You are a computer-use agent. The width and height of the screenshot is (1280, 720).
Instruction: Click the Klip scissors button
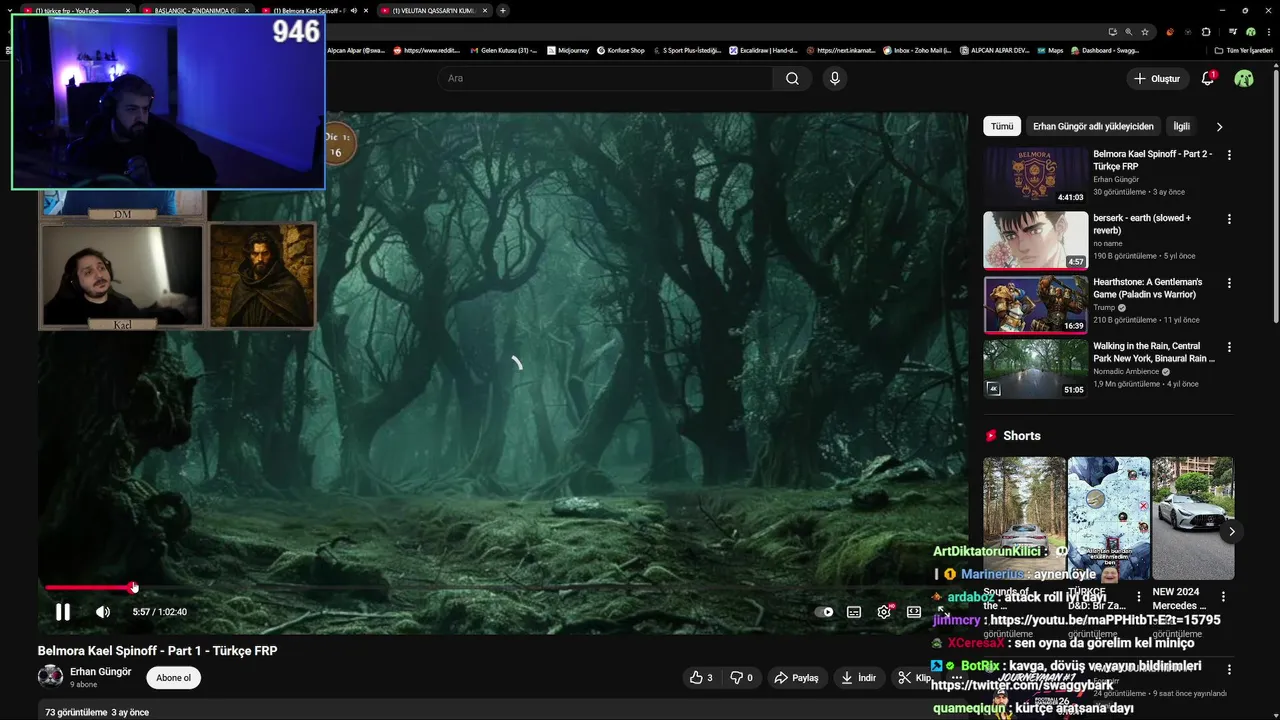(x=915, y=677)
